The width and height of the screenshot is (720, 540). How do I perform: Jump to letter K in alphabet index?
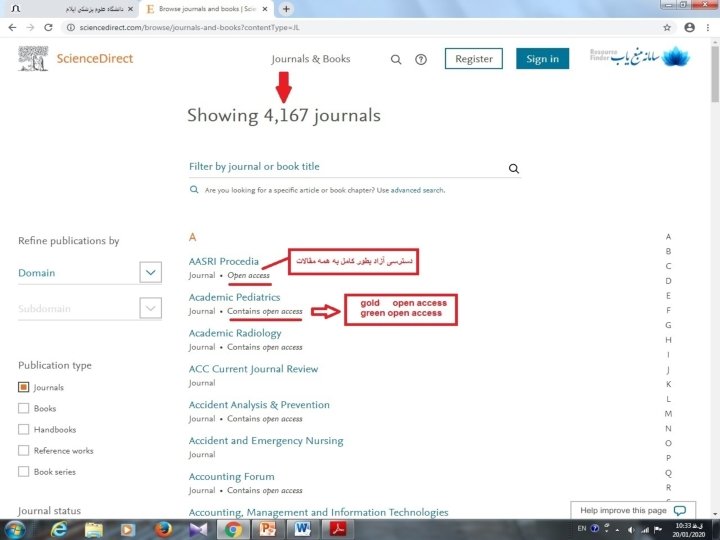tap(669, 384)
